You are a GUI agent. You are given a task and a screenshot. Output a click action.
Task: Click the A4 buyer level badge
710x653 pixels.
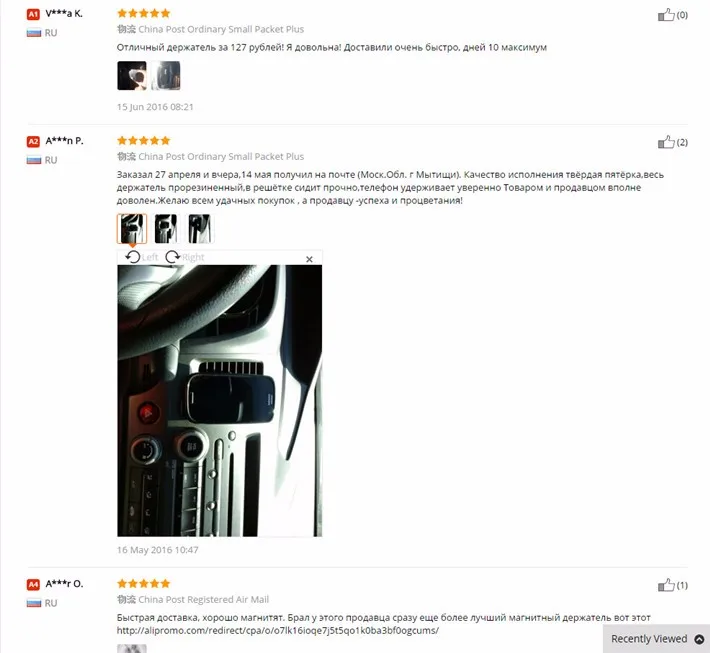click(33, 584)
